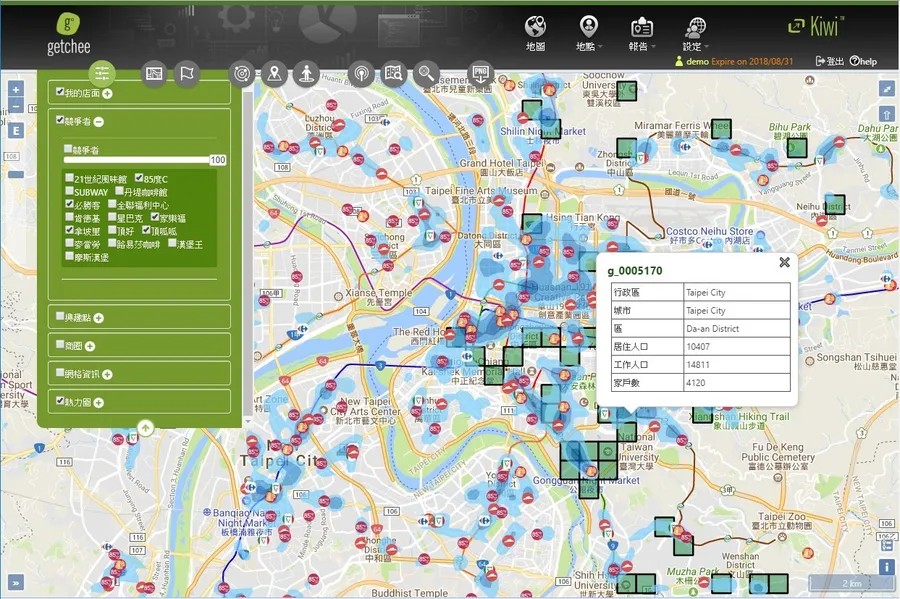Expand the 我的店面 section
This screenshot has height=599, width=900.
pyautogui.click(x=107, y=94)
